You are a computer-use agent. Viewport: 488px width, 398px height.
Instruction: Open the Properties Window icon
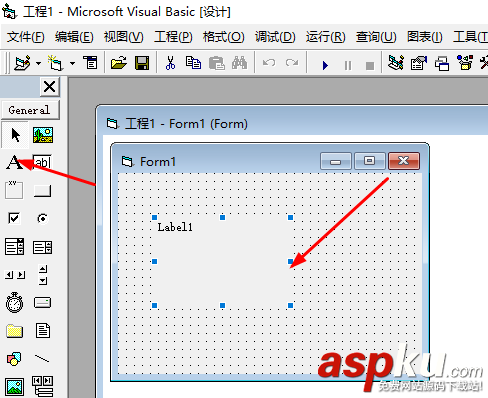tap(419, 63)
